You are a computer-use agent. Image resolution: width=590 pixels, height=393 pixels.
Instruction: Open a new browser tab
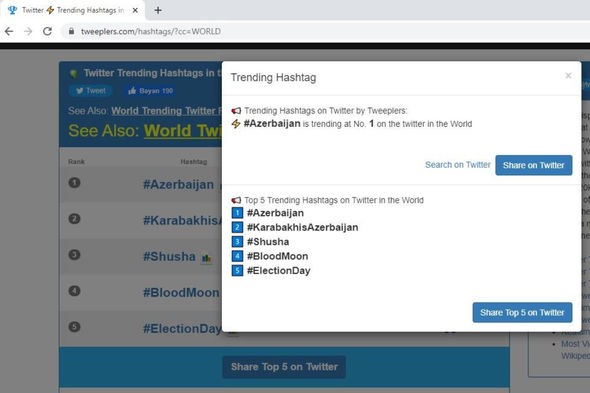(158, 11)
